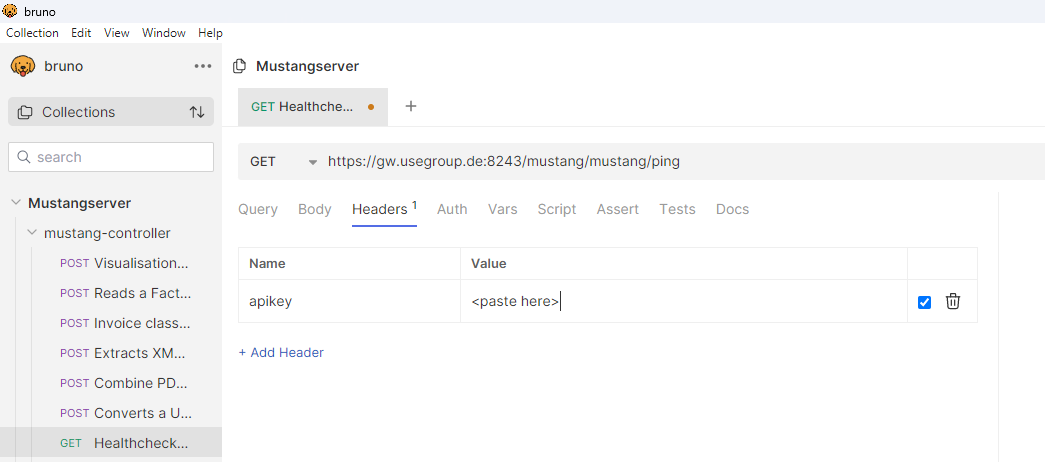The width and height of the screenshot is (1045, 462).
Task: Show the Docs tab
Action: pos(732,209)
